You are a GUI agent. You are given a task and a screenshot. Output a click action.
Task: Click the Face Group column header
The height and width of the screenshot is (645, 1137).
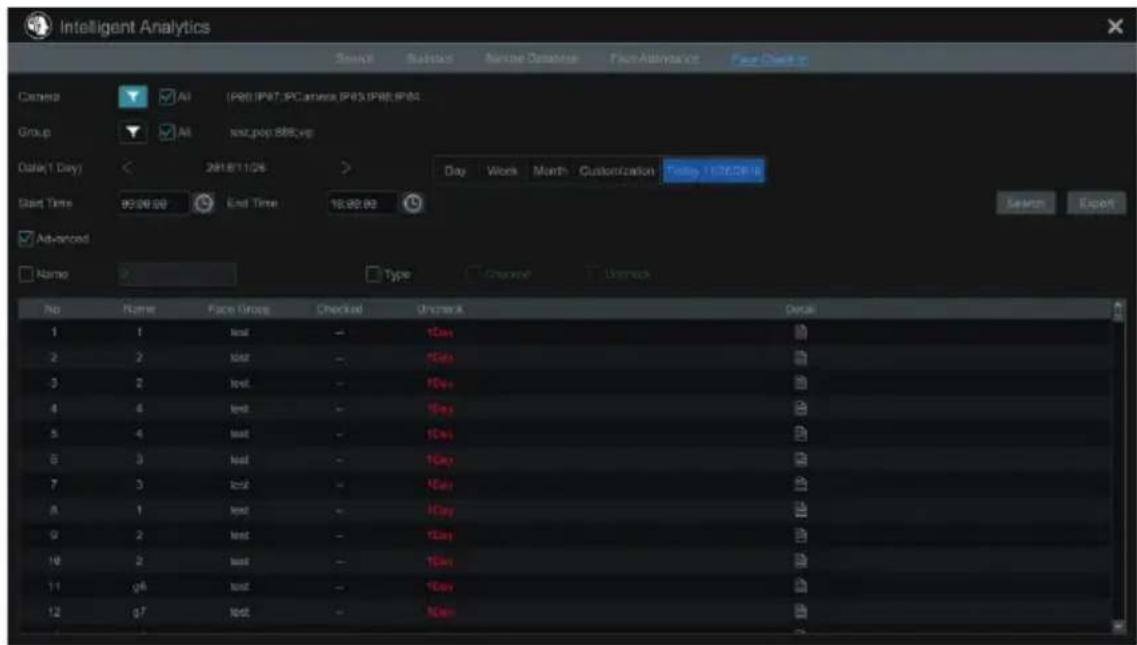[x=239, y=309]
